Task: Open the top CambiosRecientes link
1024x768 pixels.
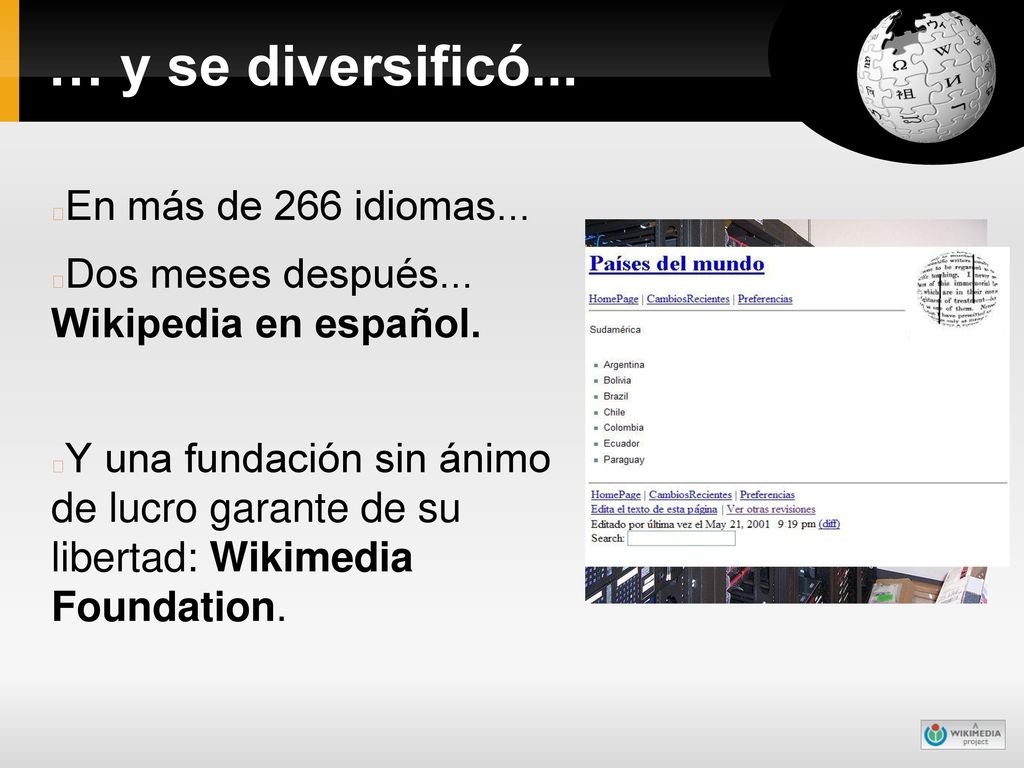Action: (688, 299)
